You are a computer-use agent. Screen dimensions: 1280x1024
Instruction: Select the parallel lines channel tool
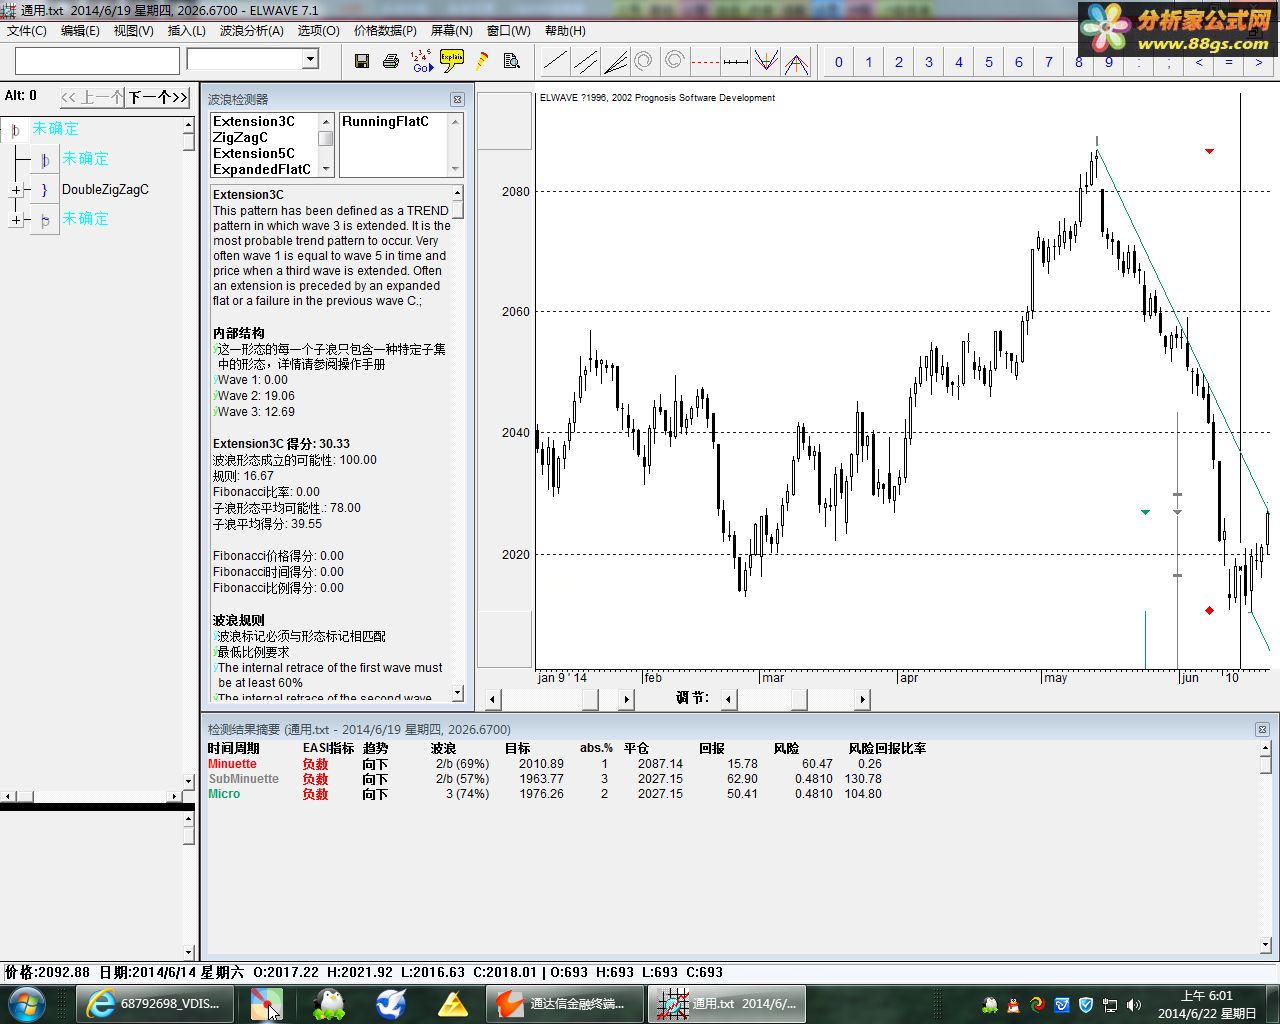(585, 62)
